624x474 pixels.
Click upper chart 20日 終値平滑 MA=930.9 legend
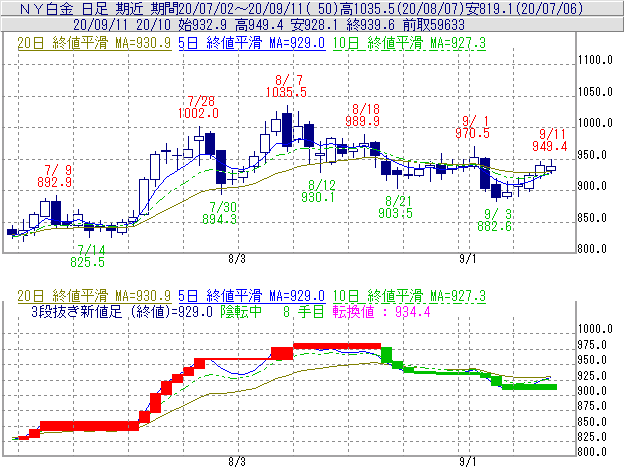coord(94,43)
